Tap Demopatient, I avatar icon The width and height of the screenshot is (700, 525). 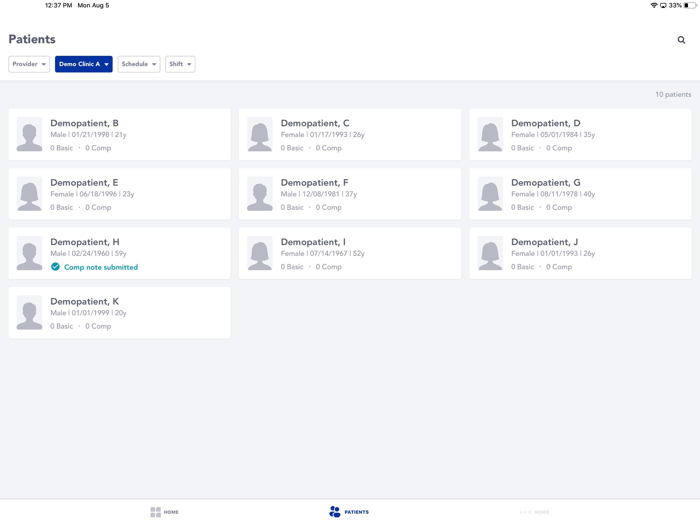click(260, 253)
